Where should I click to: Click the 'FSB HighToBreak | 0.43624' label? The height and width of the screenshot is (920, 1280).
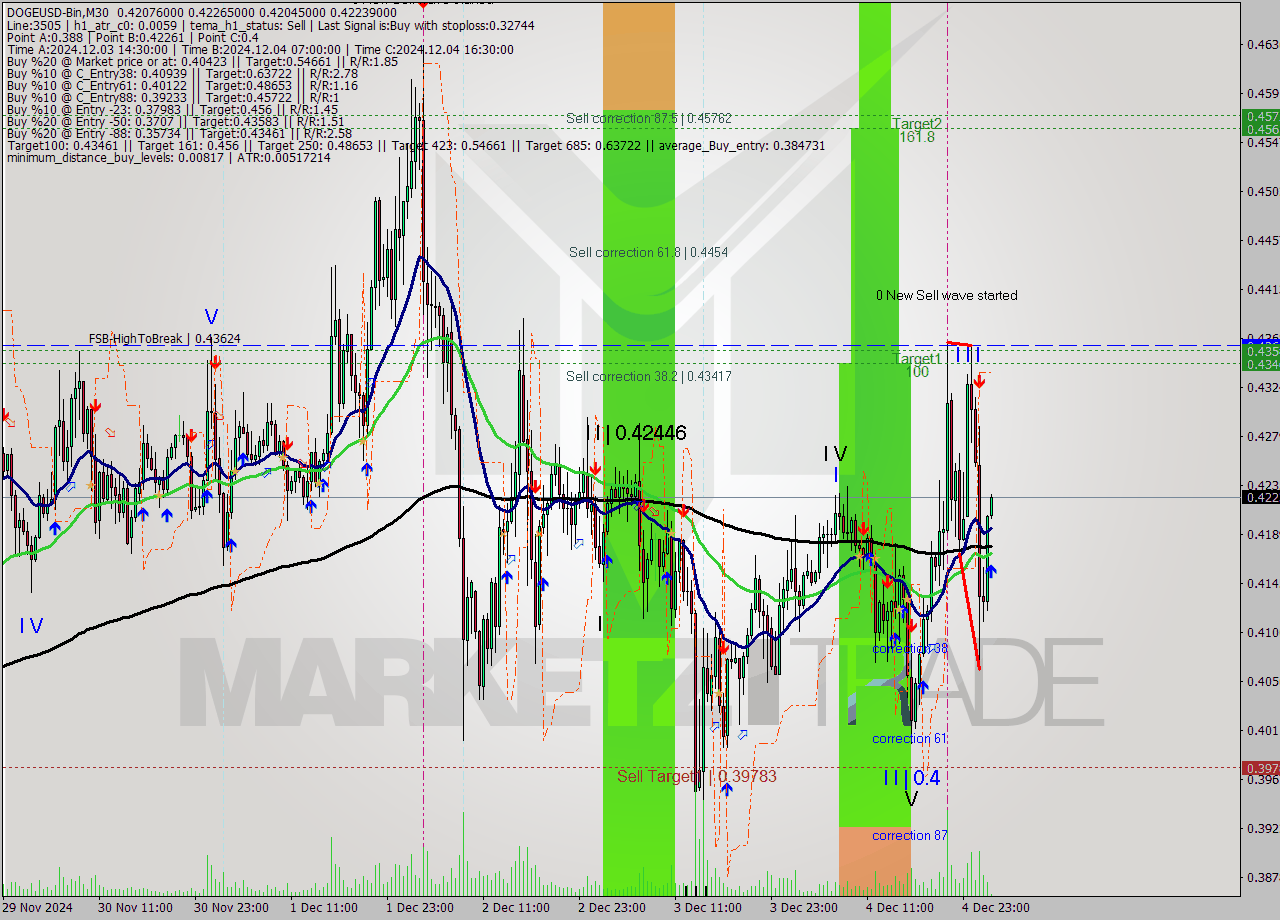[x=164, y=339]
